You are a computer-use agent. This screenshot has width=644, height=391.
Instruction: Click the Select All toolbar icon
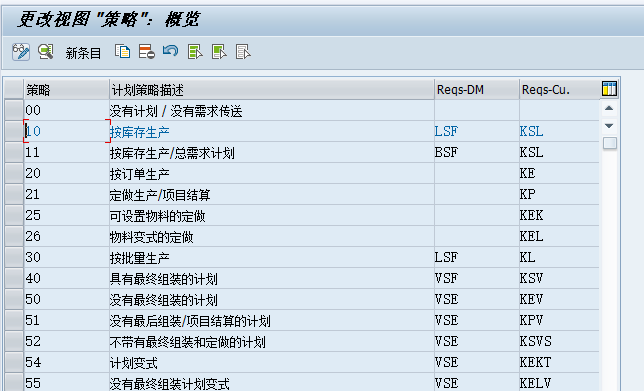coord(195,52)
